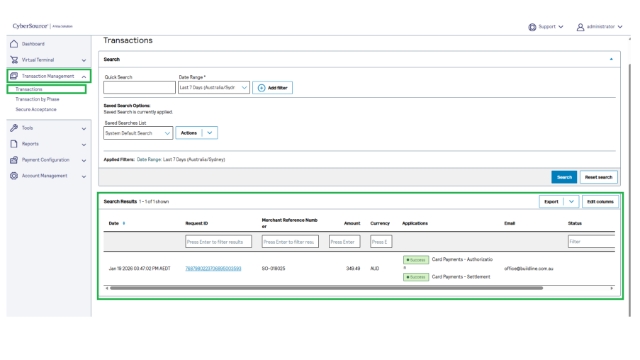
Task: Click the Currency filter field
Action: (x=381, y=242)
